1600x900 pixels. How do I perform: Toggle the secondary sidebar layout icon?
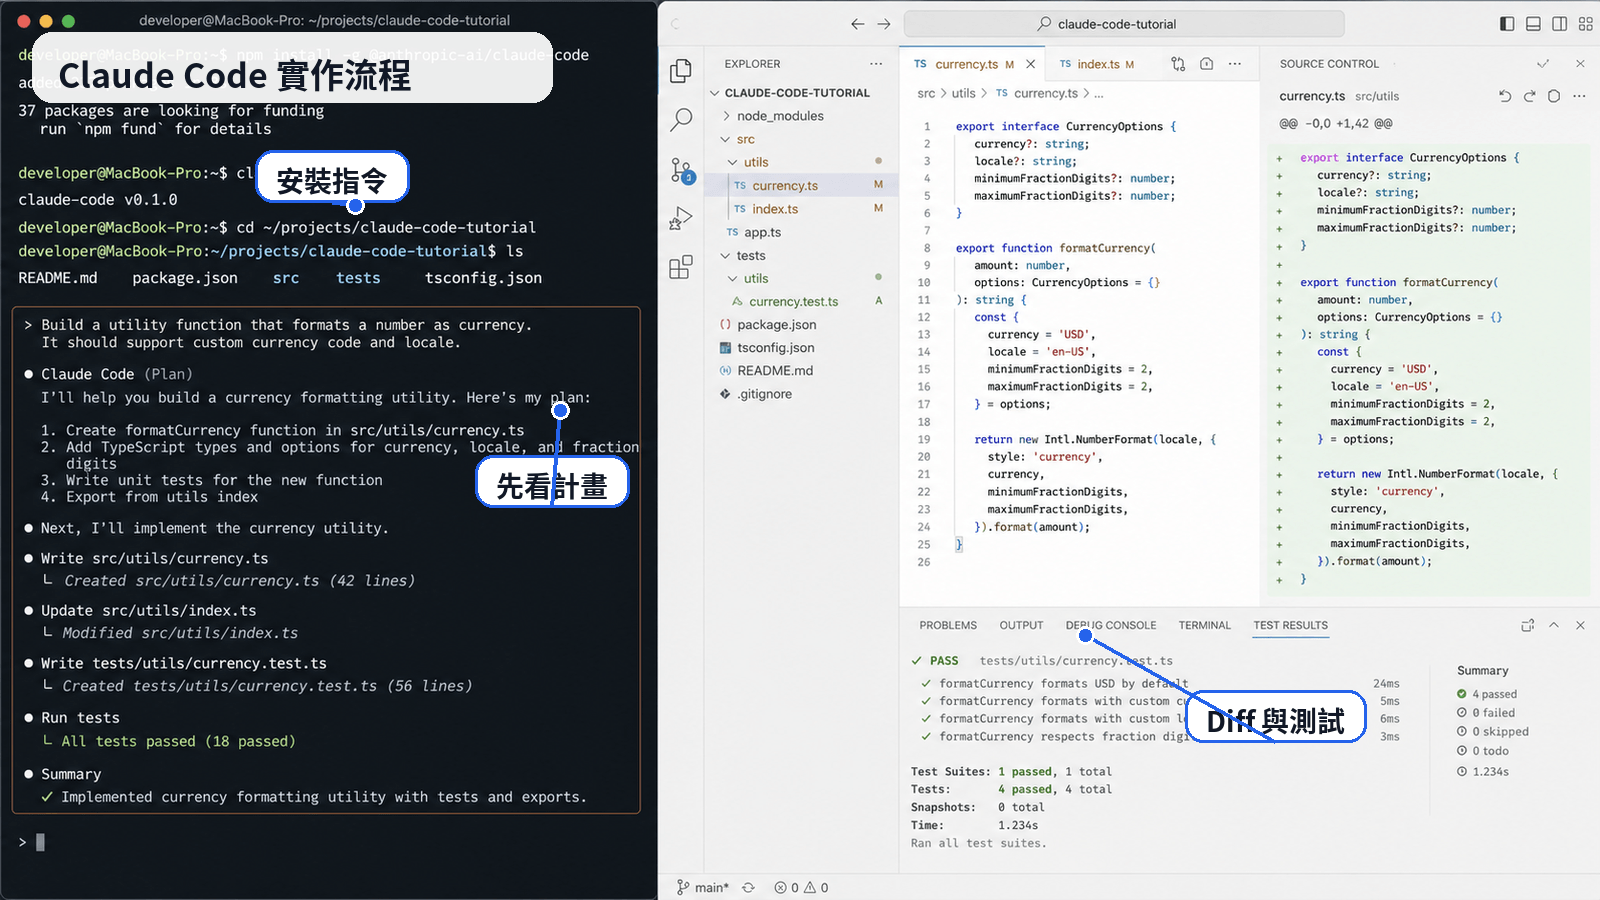1559,24
